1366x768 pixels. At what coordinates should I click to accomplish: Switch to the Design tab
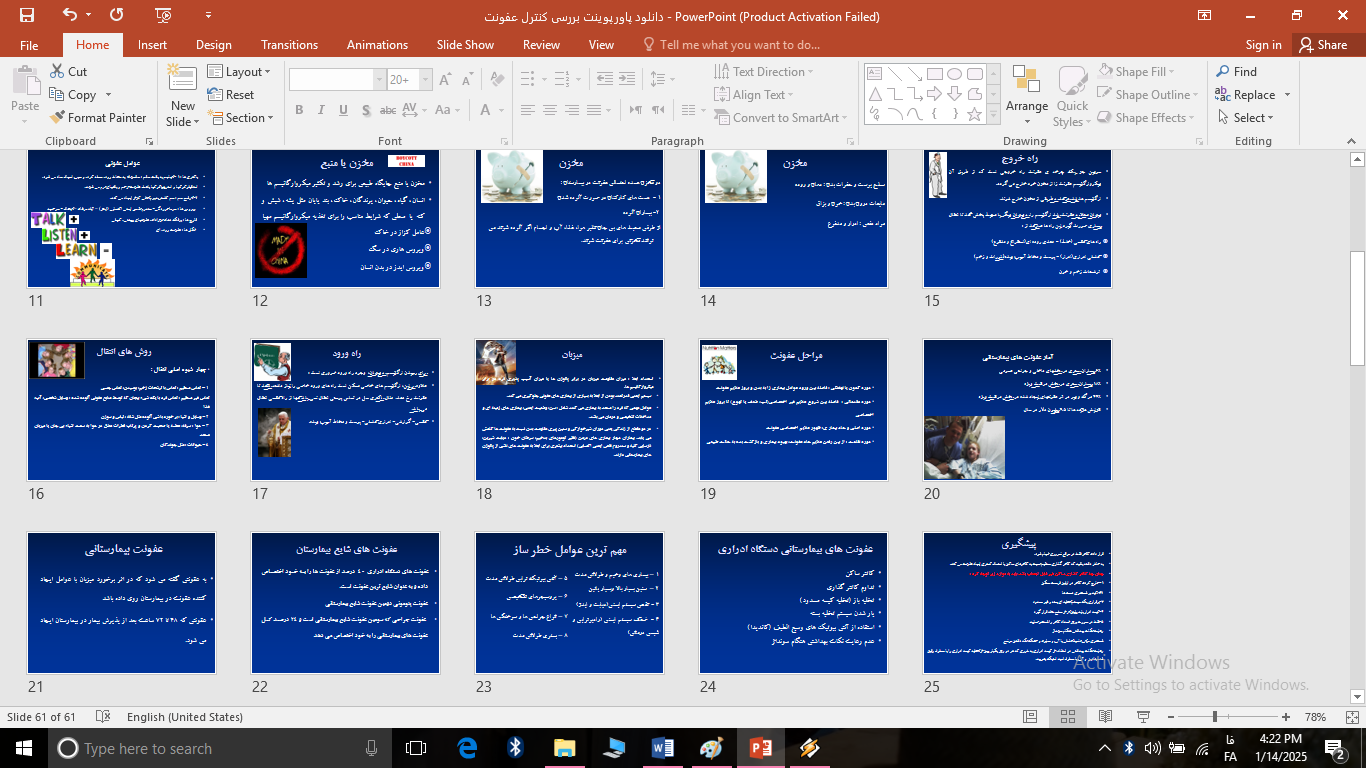click(x=213, y=44)
